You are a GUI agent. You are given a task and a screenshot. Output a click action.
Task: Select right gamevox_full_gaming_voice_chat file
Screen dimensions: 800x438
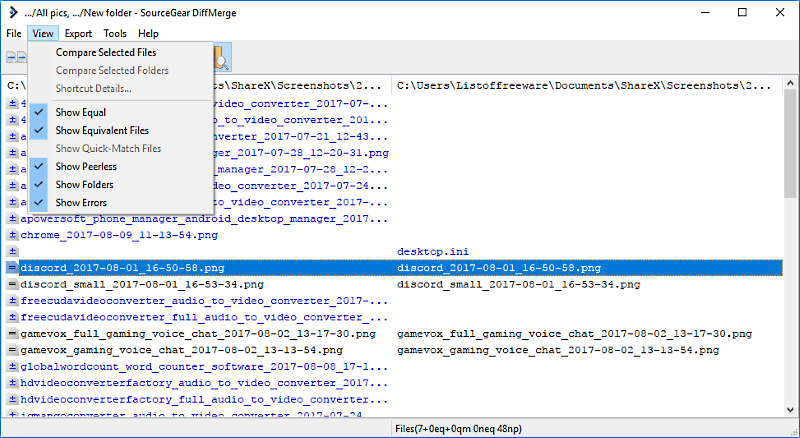[574, 334]
